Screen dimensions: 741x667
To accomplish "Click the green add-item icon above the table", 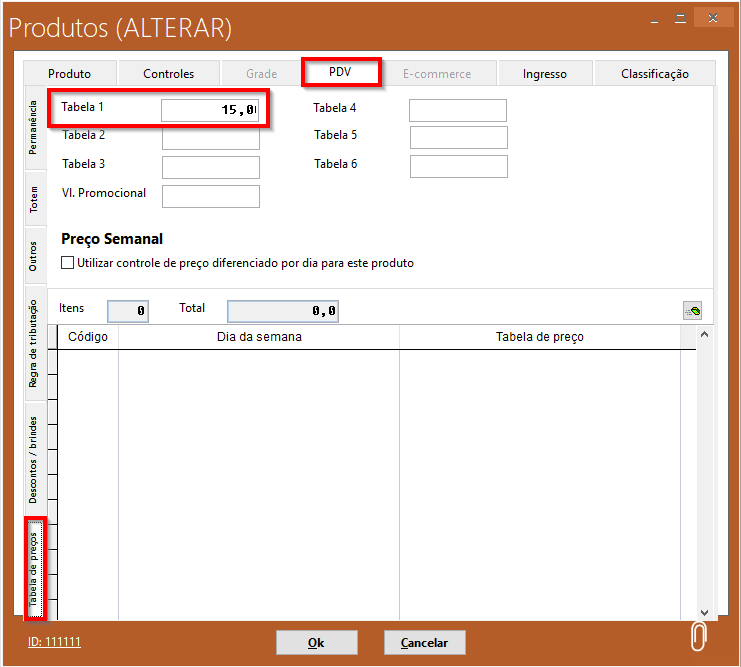I will [x=692, y=310].
